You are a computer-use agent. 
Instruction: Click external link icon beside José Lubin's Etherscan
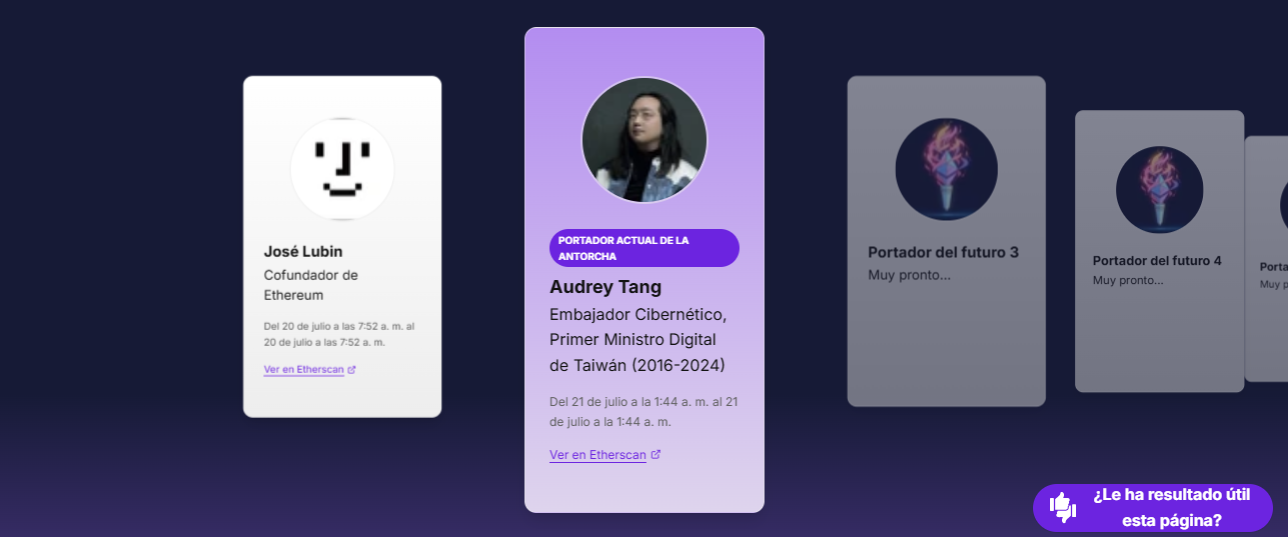(352, 369)
